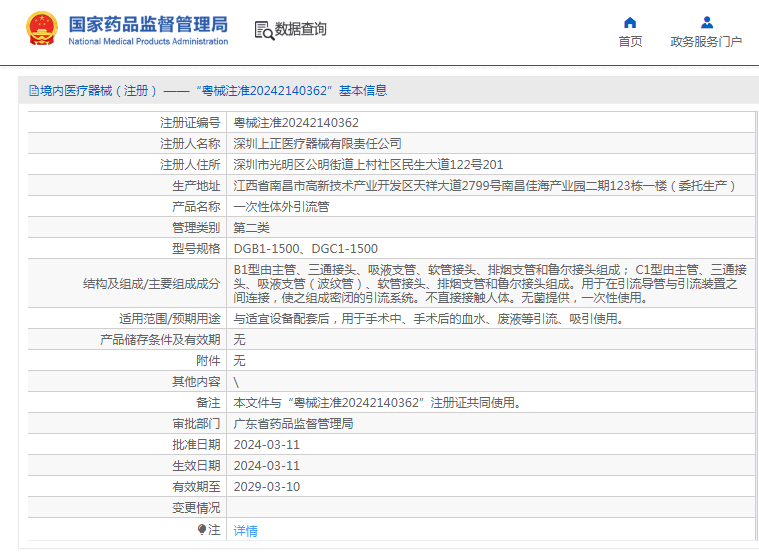Open 政务服务门户 via the user icon
Screen dimensions: 759x553
[x=707, y=22]
